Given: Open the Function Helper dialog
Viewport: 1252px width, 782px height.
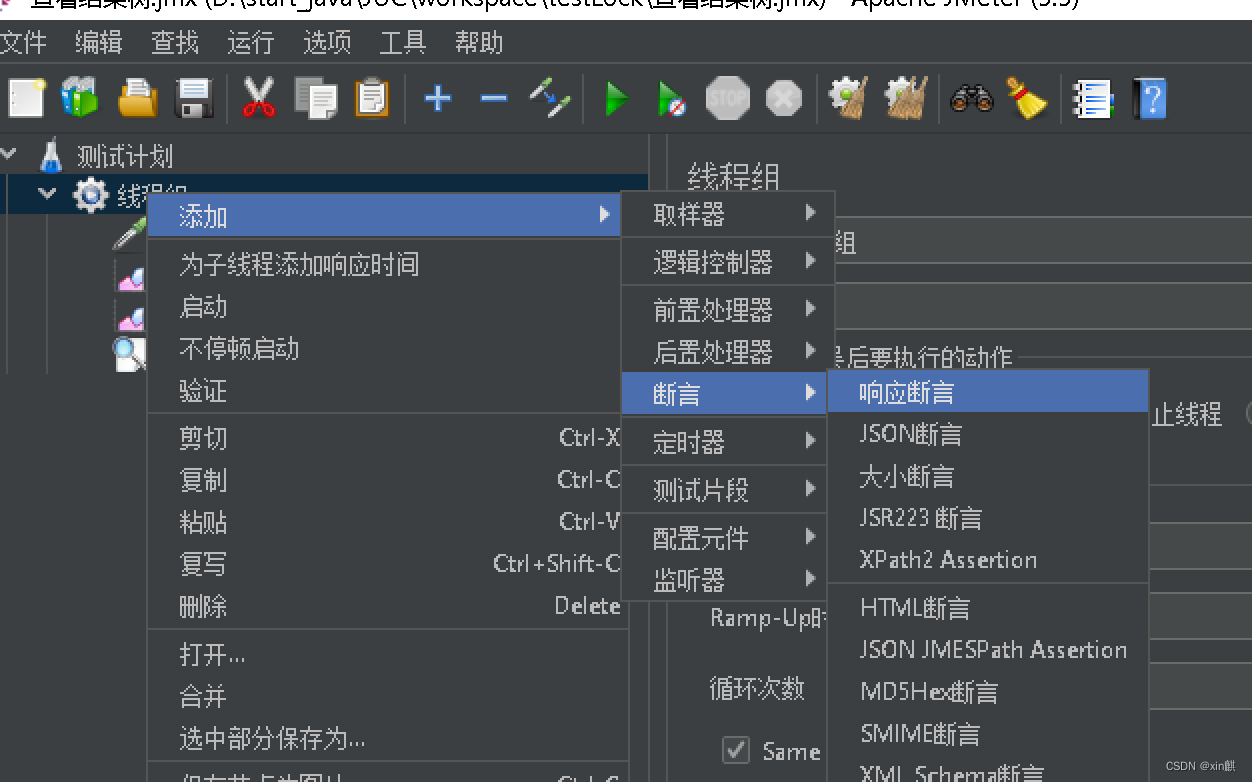Looking at the screenshot, I should (1093, 97).
